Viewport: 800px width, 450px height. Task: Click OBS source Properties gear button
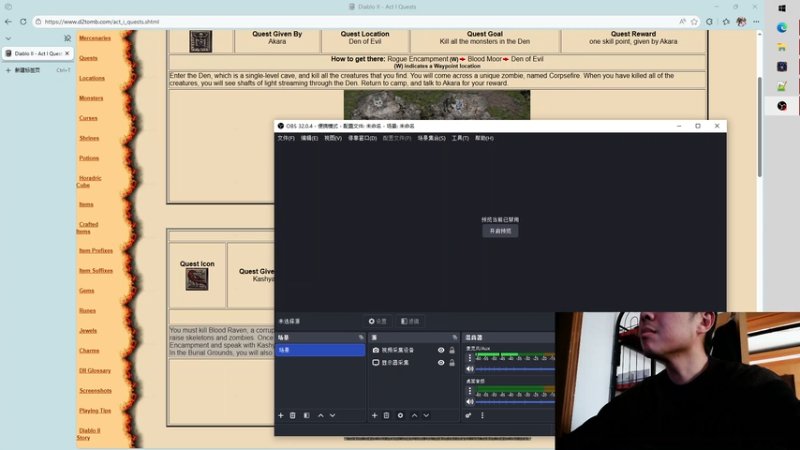[378, 321]
